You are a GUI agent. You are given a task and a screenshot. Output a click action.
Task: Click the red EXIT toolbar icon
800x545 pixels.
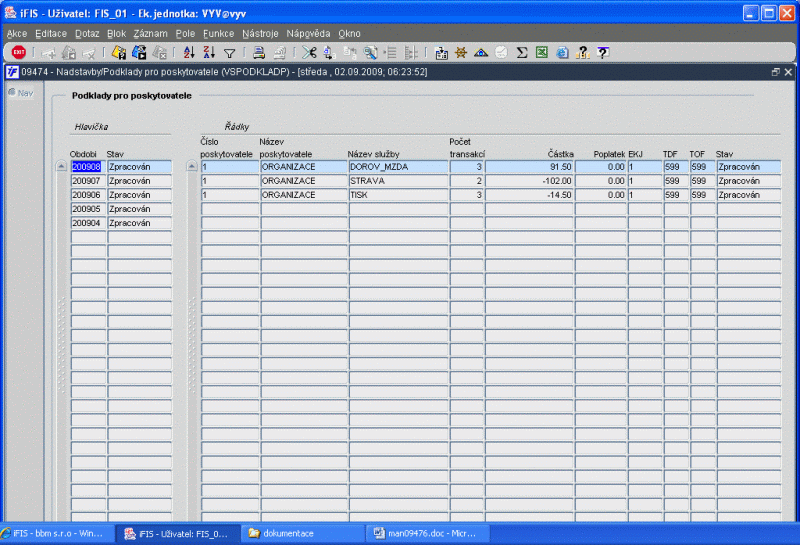click(x=19, y=52)
